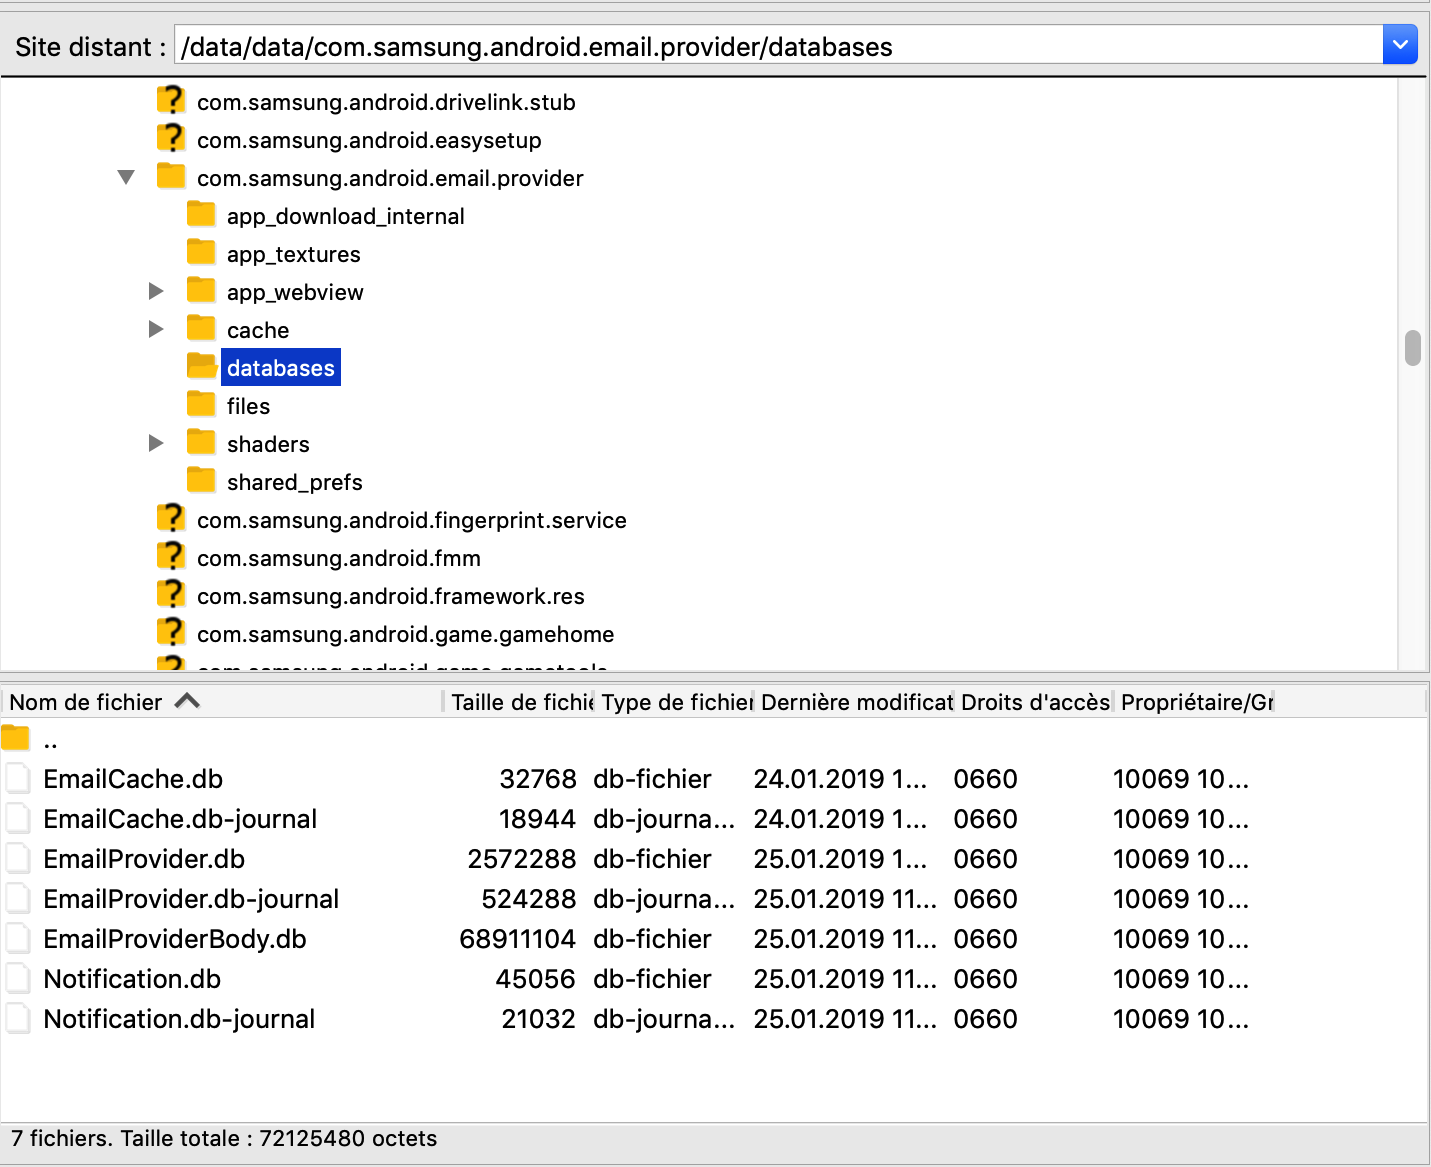Select the EmailProviderBody.db file name
The height and width of the screenshot is (1167, 1431).
(x=175, y=939)
